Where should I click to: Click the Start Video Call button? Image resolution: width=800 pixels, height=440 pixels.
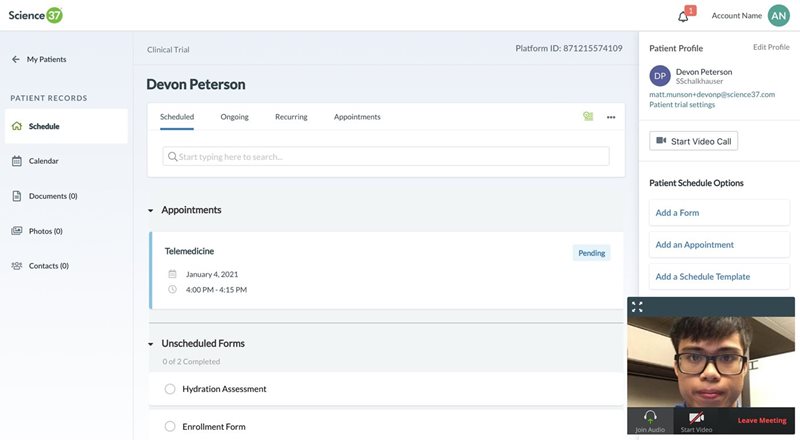pos(693,141)
